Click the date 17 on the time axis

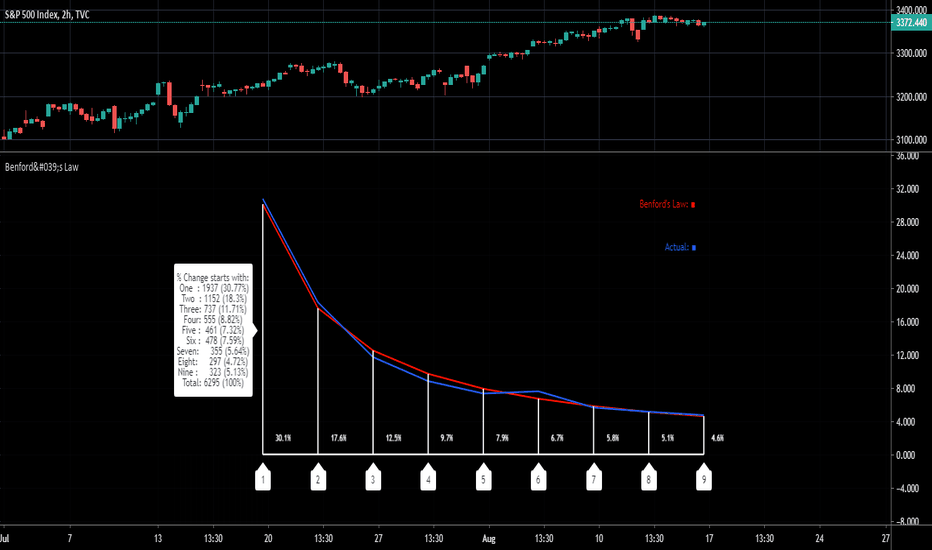point(709,539)
